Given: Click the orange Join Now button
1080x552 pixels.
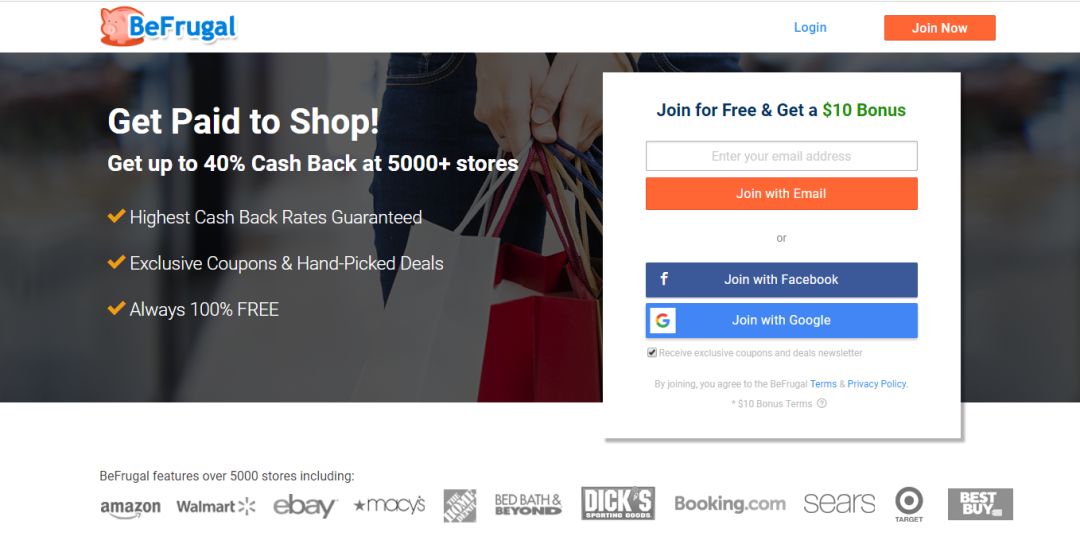Looking at the screenshot, I should (939, 28).
